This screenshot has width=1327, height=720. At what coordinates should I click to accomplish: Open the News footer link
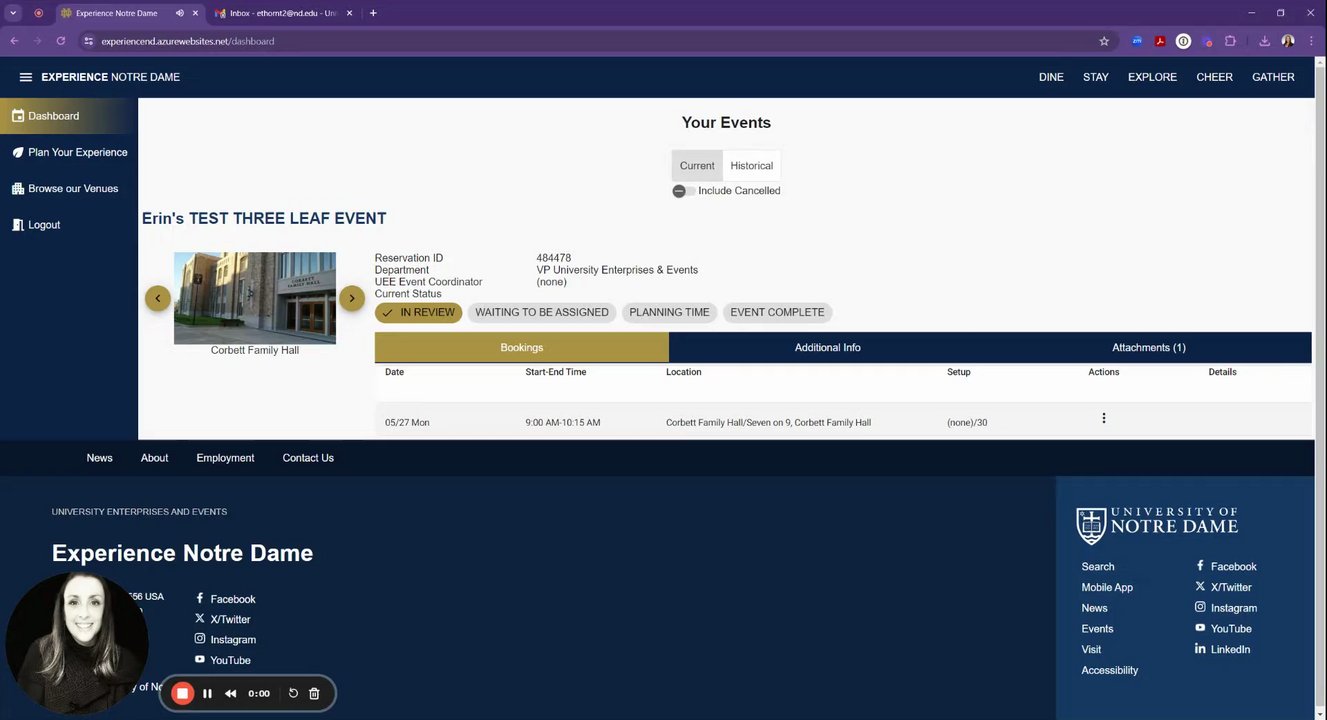[x=99, y=458]
